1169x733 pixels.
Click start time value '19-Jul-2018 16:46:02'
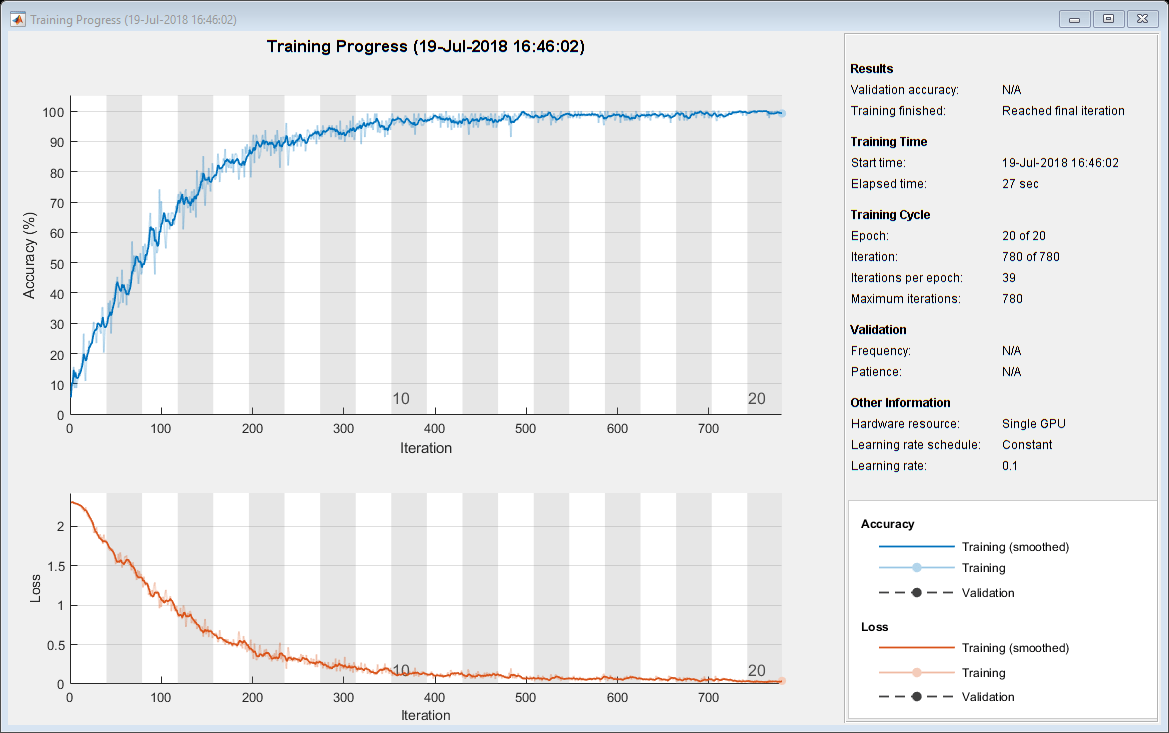1060,163
